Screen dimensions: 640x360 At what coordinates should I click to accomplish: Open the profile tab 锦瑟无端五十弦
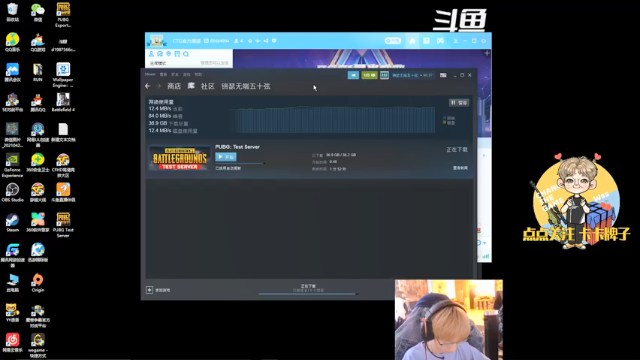pyautogui.click(x=246, y=86)
